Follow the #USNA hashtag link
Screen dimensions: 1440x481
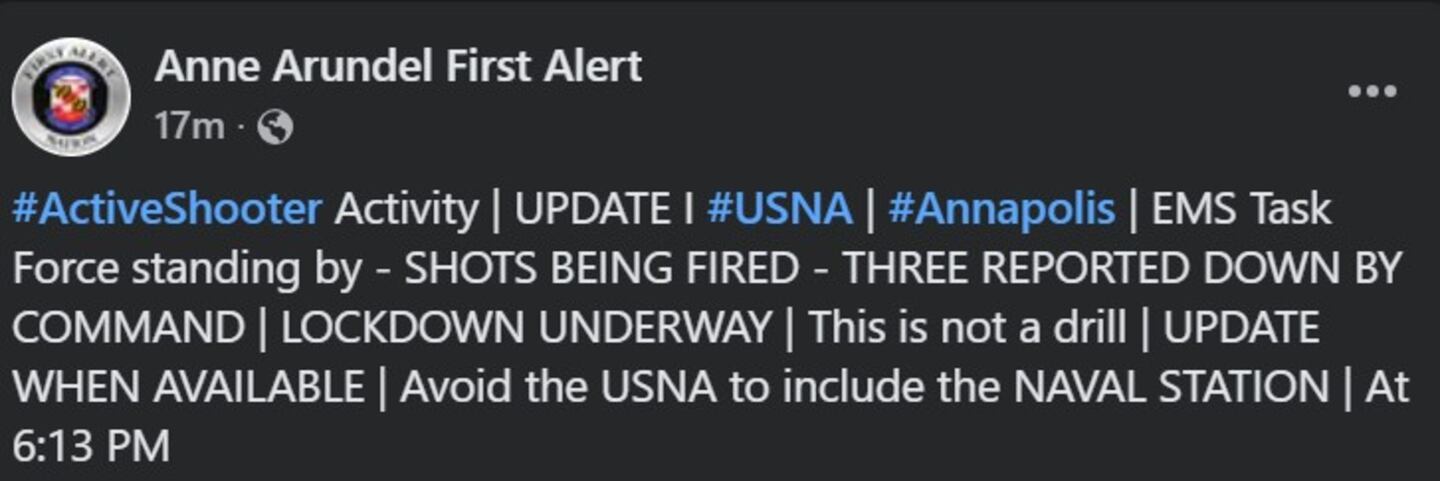click(779, 210)
